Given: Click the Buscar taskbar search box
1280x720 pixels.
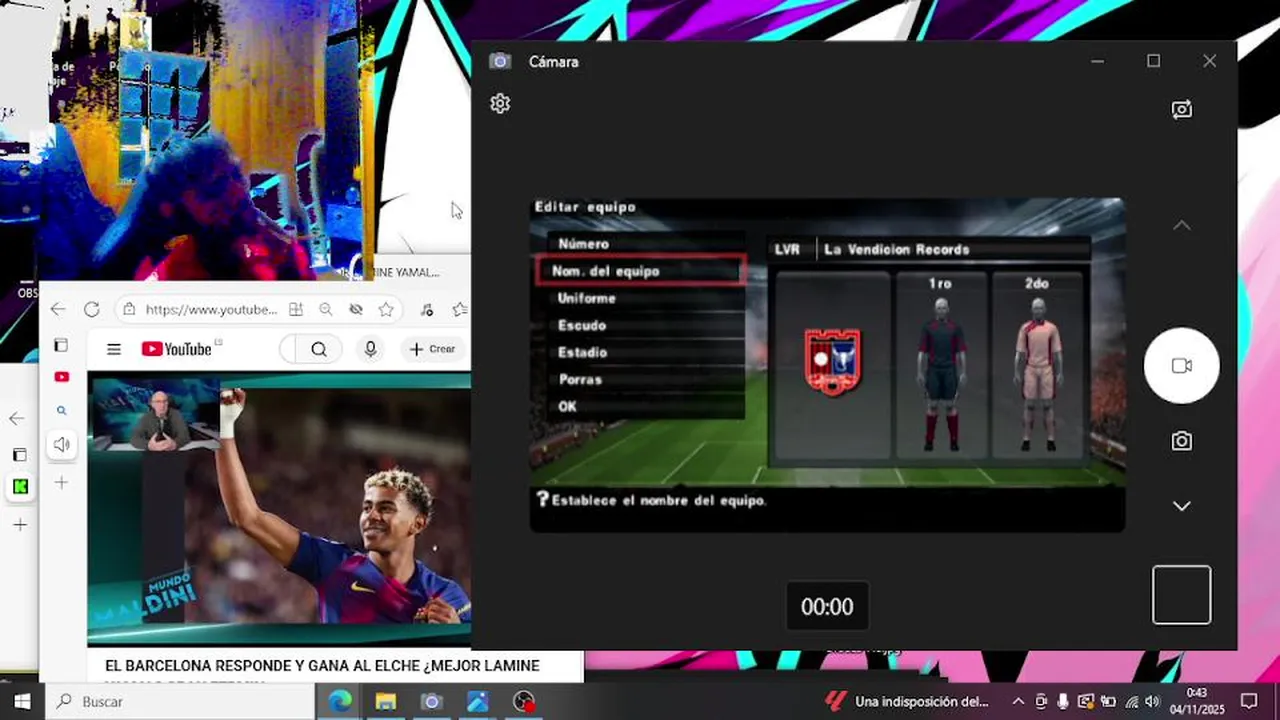Looking at the screenshot, I should pos(180,702).
